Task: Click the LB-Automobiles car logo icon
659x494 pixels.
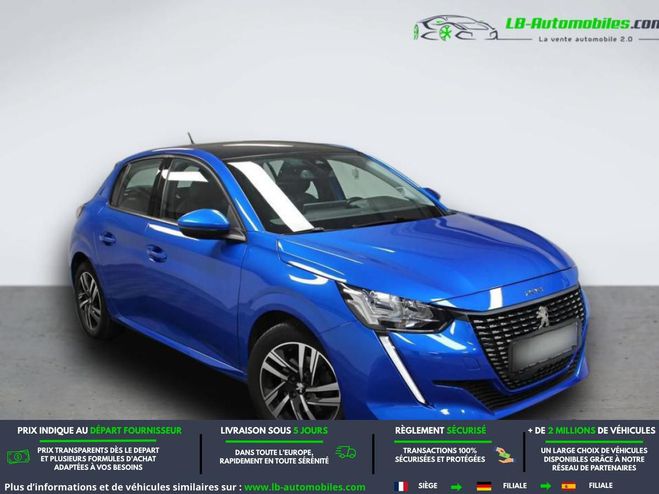Action: pos(456,28)
